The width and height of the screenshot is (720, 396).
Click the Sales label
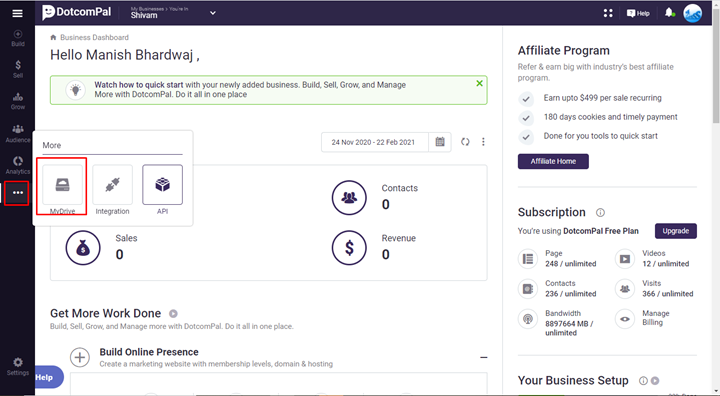point(126,238)
